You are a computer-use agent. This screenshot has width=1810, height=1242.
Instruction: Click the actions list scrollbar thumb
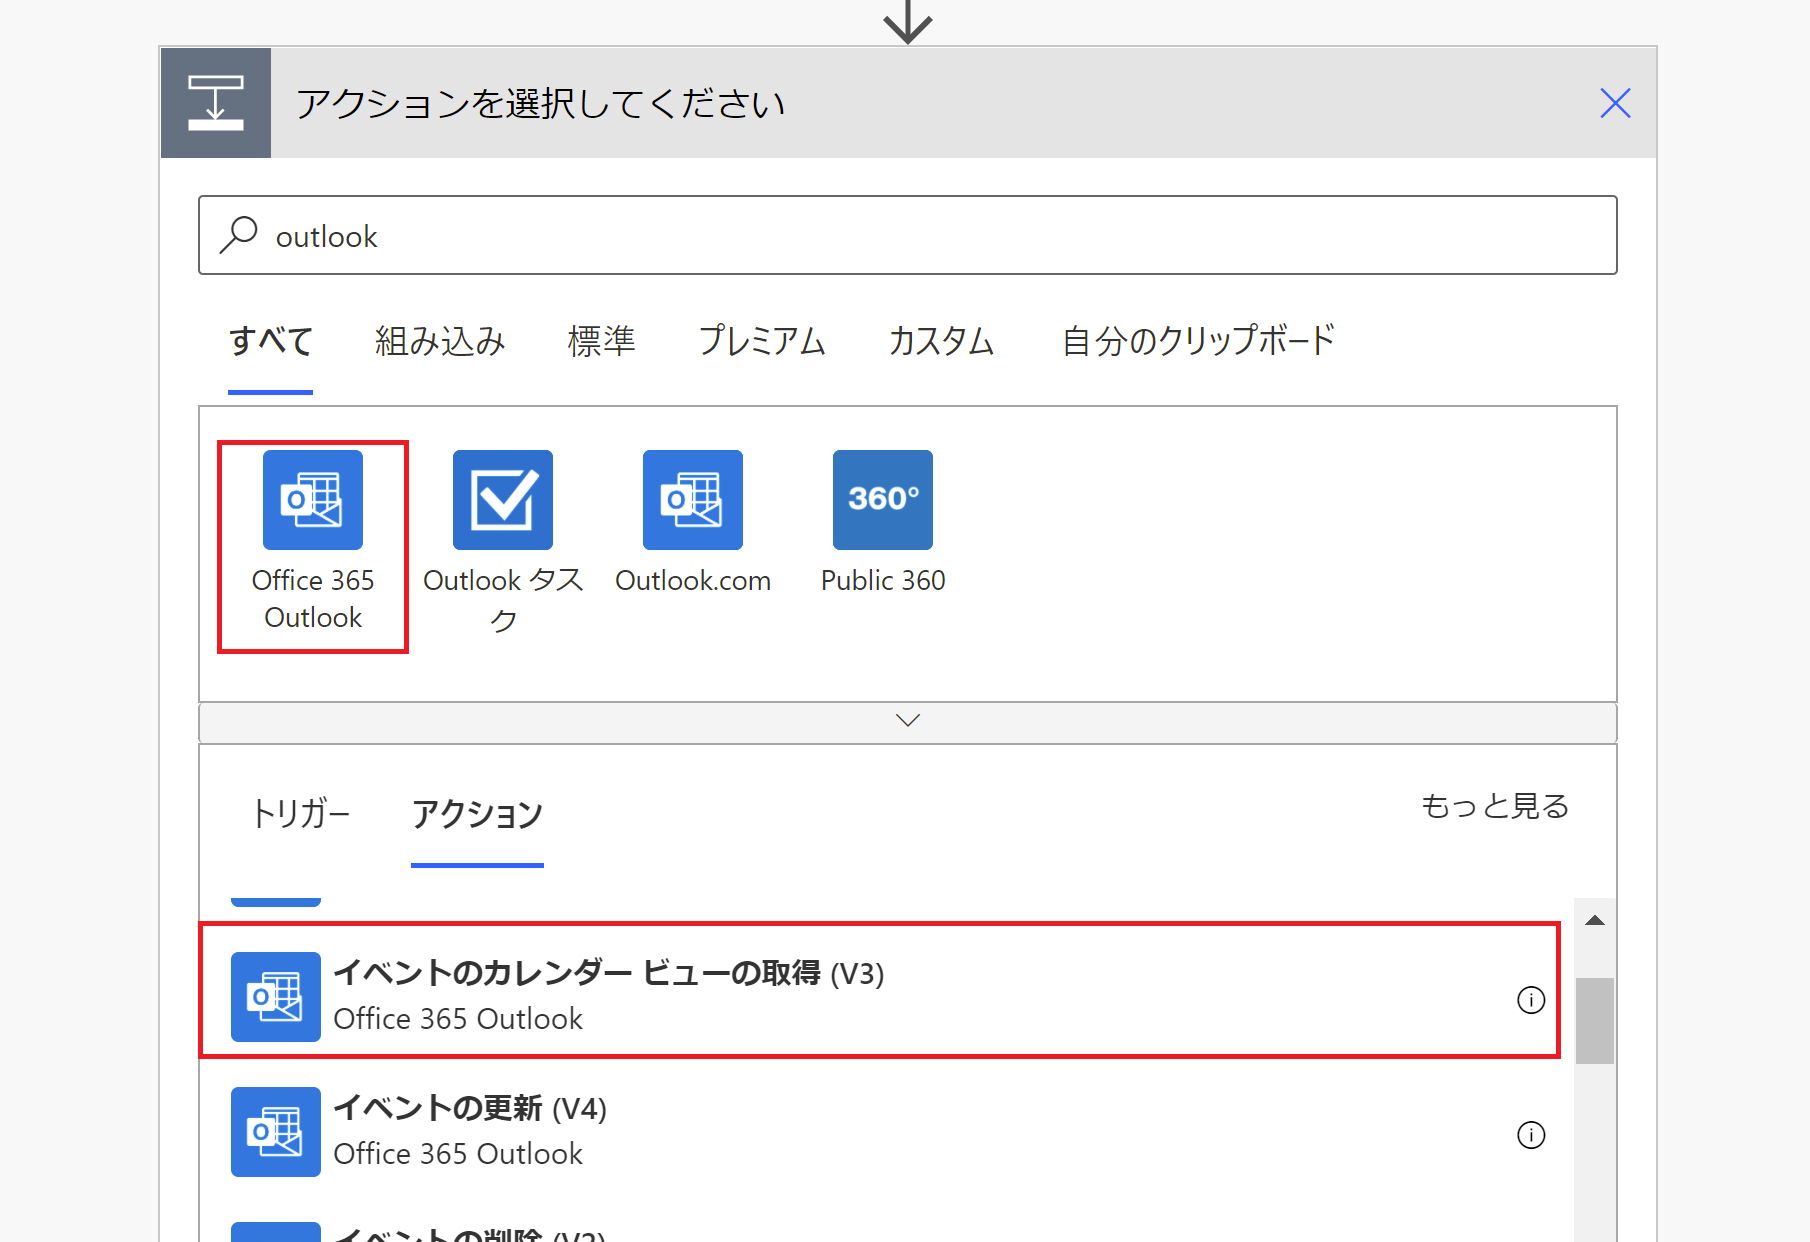[x=1595, y=1020]
